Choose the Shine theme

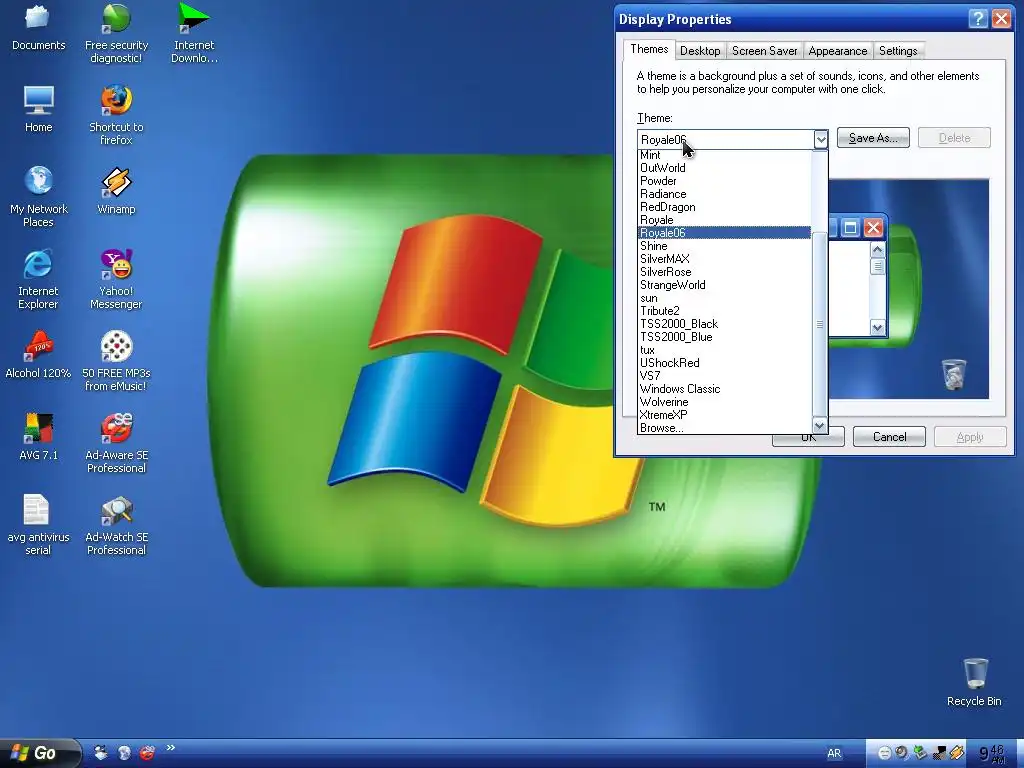coord(724,246)
